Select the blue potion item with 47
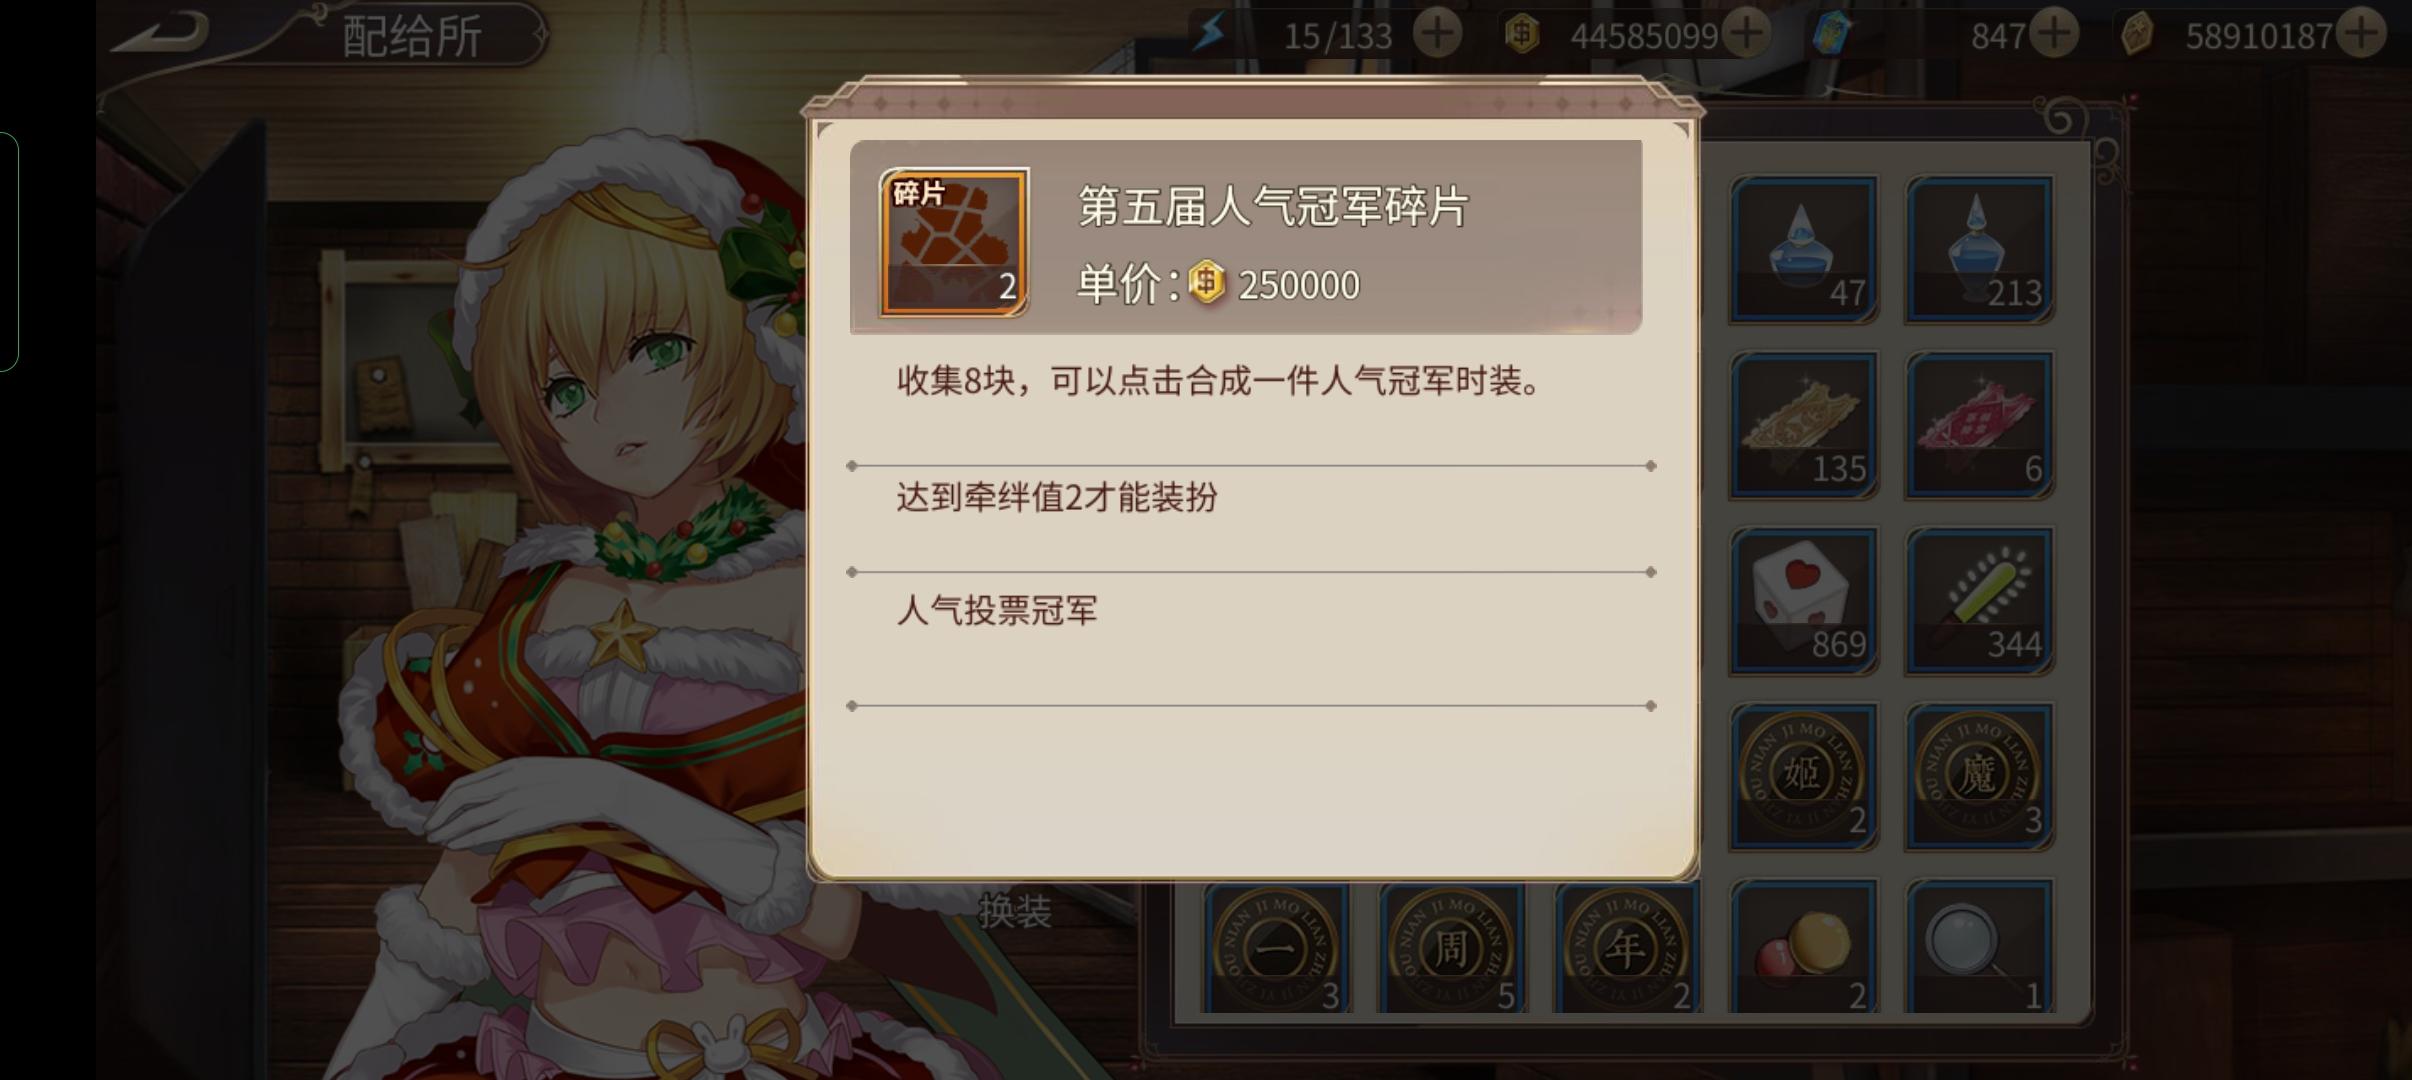This screenshot has height=1080, width=2412. [x=1804, y=249]
